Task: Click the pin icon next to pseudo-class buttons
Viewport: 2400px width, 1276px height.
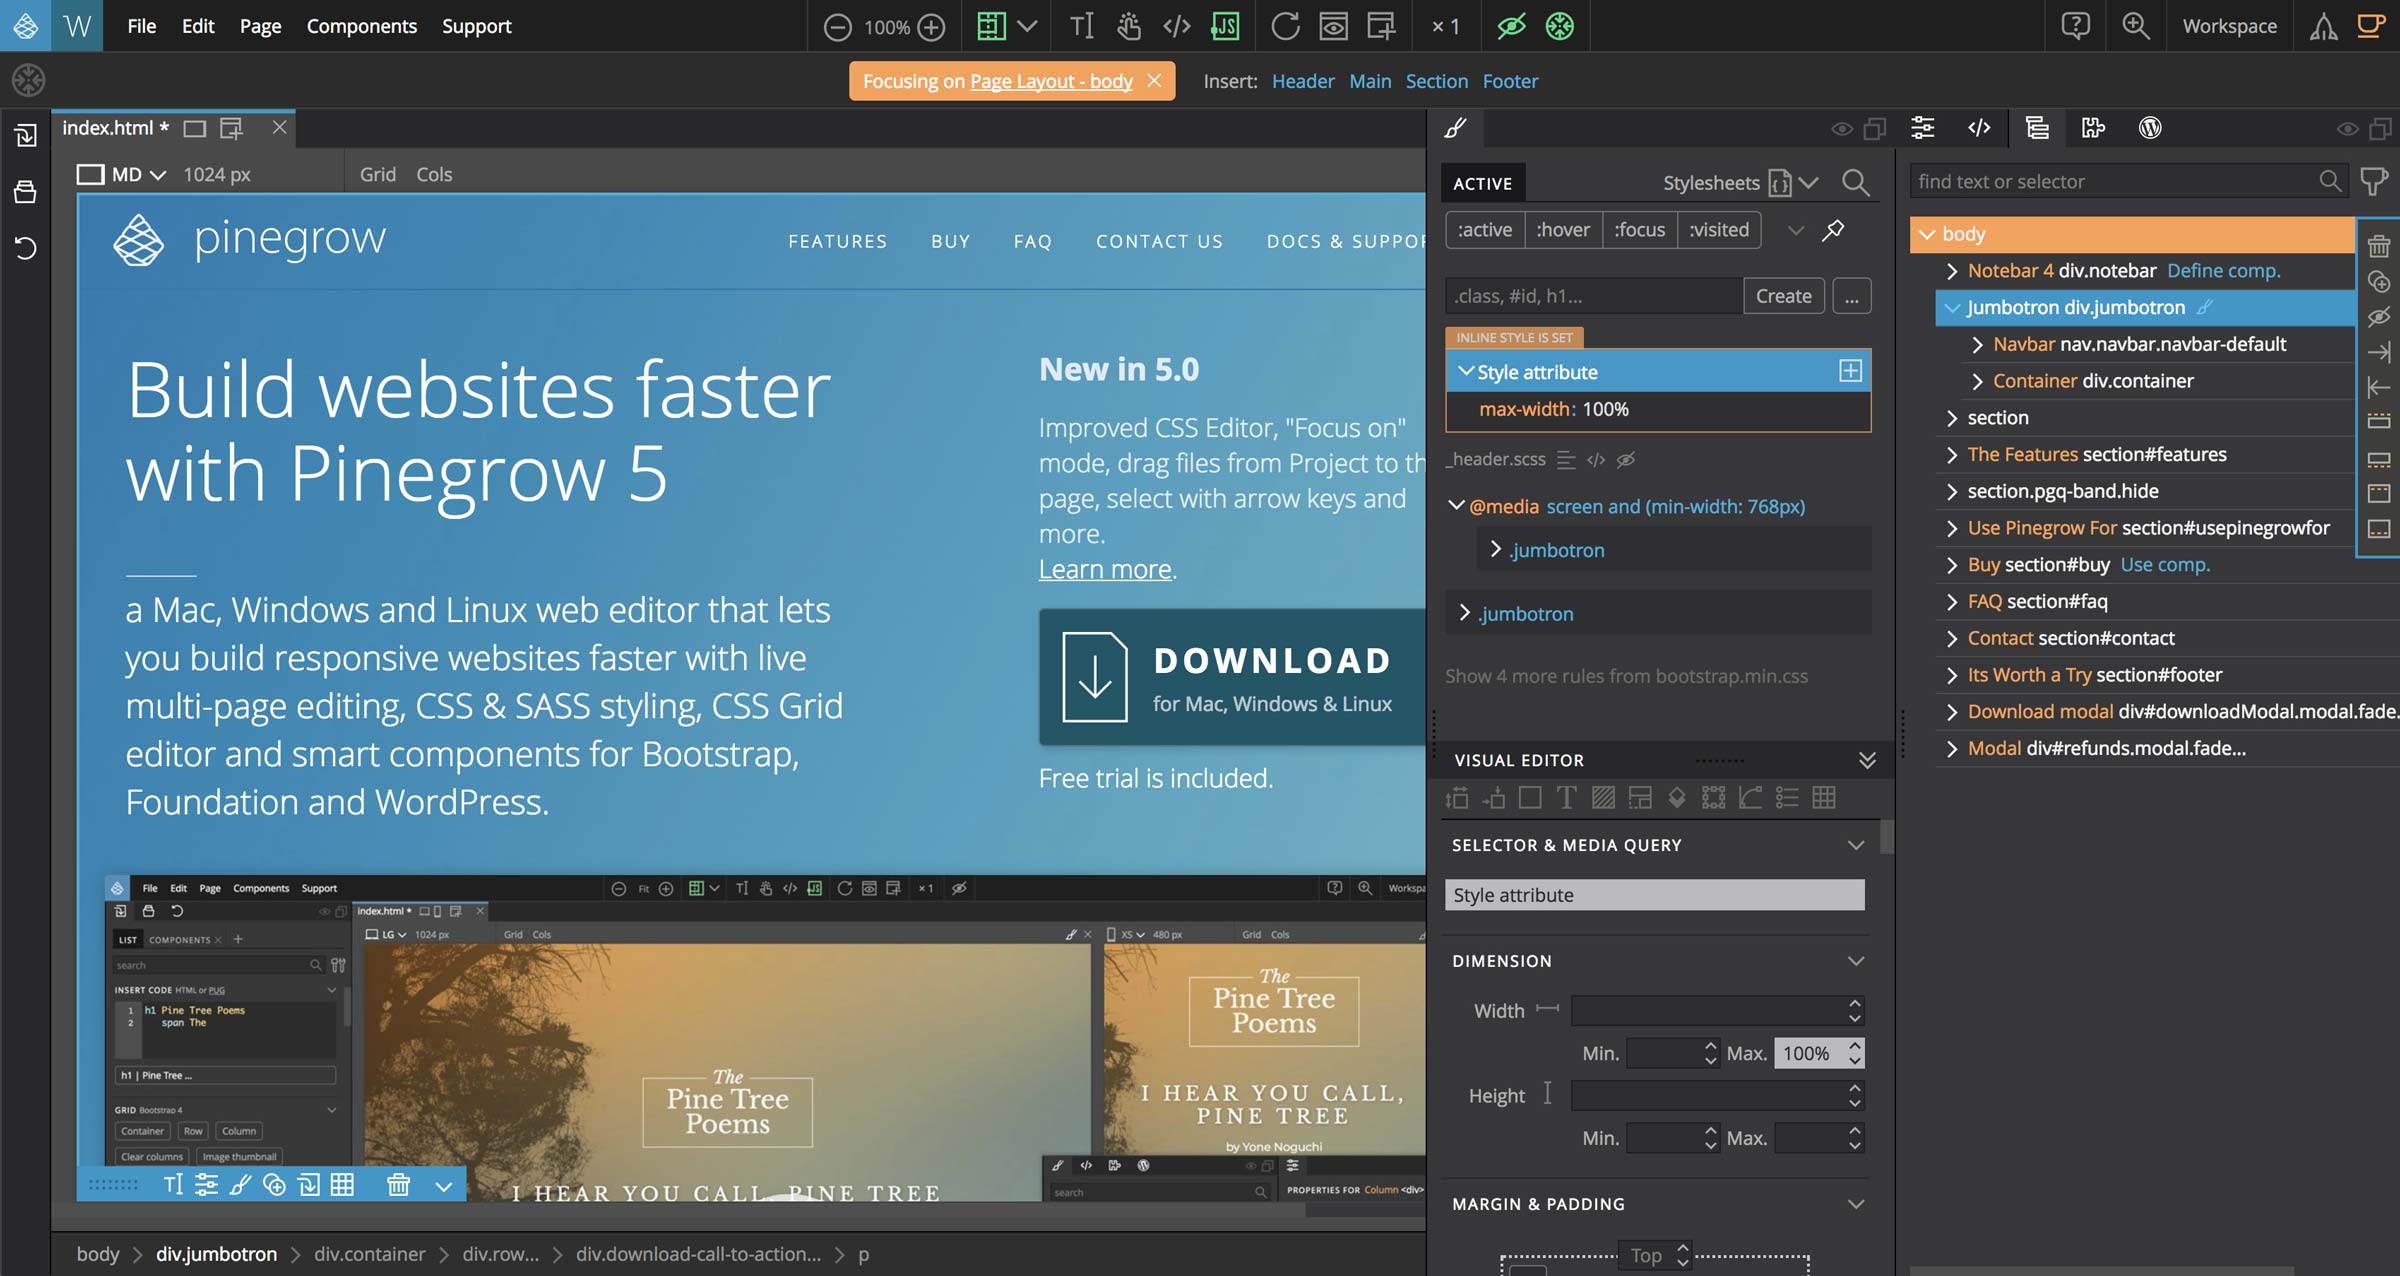Action: (x=1833, y=230)
